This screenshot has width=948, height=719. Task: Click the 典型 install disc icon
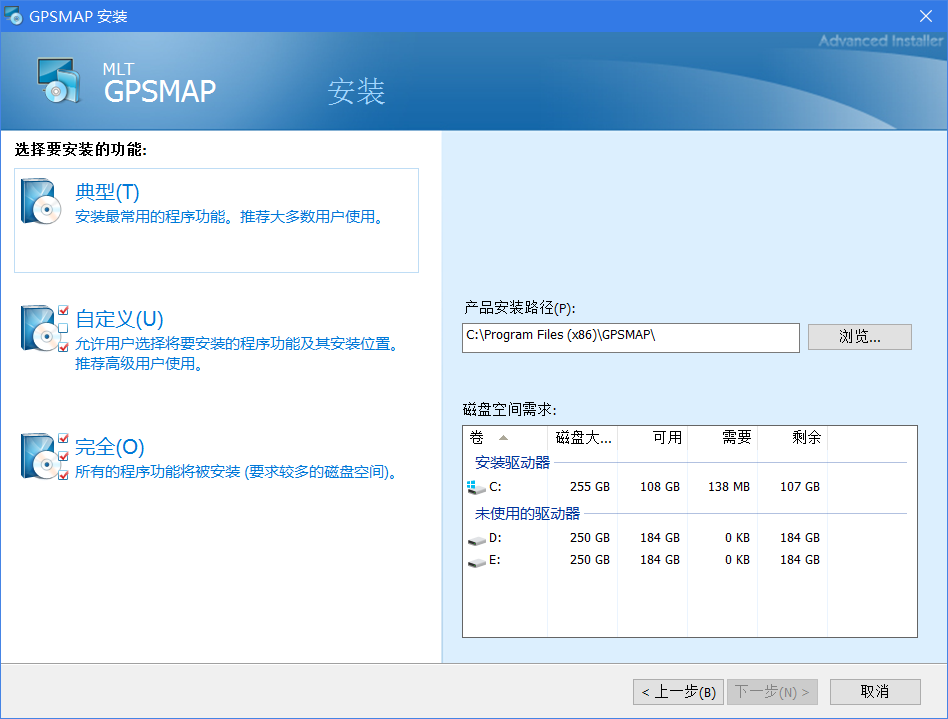[x=41, y=201]
